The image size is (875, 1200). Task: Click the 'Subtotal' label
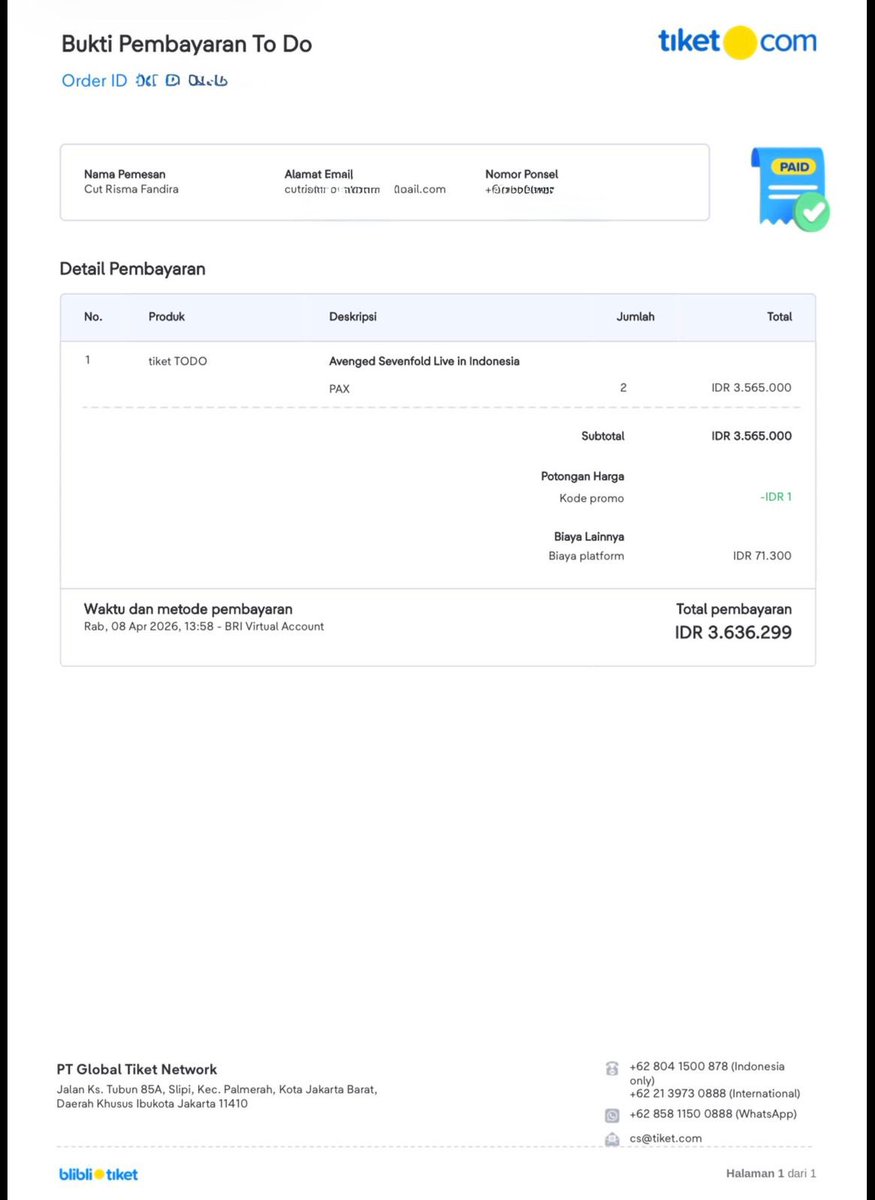tap(603, 436)
